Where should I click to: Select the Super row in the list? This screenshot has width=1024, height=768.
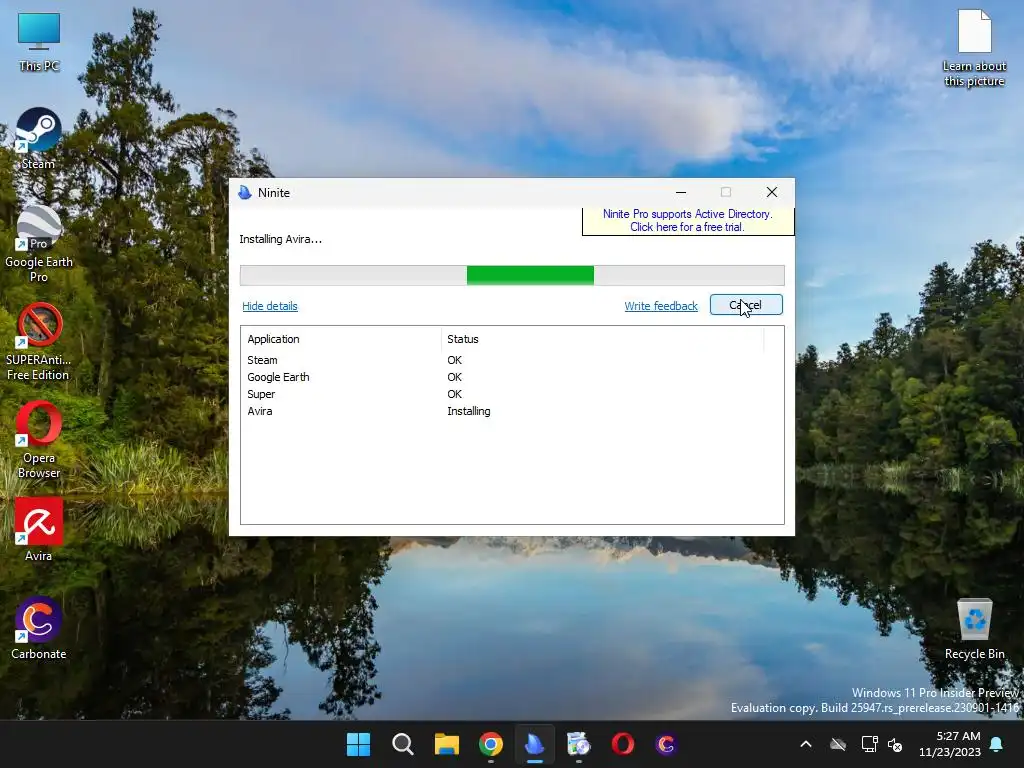(x=512, y=394)
